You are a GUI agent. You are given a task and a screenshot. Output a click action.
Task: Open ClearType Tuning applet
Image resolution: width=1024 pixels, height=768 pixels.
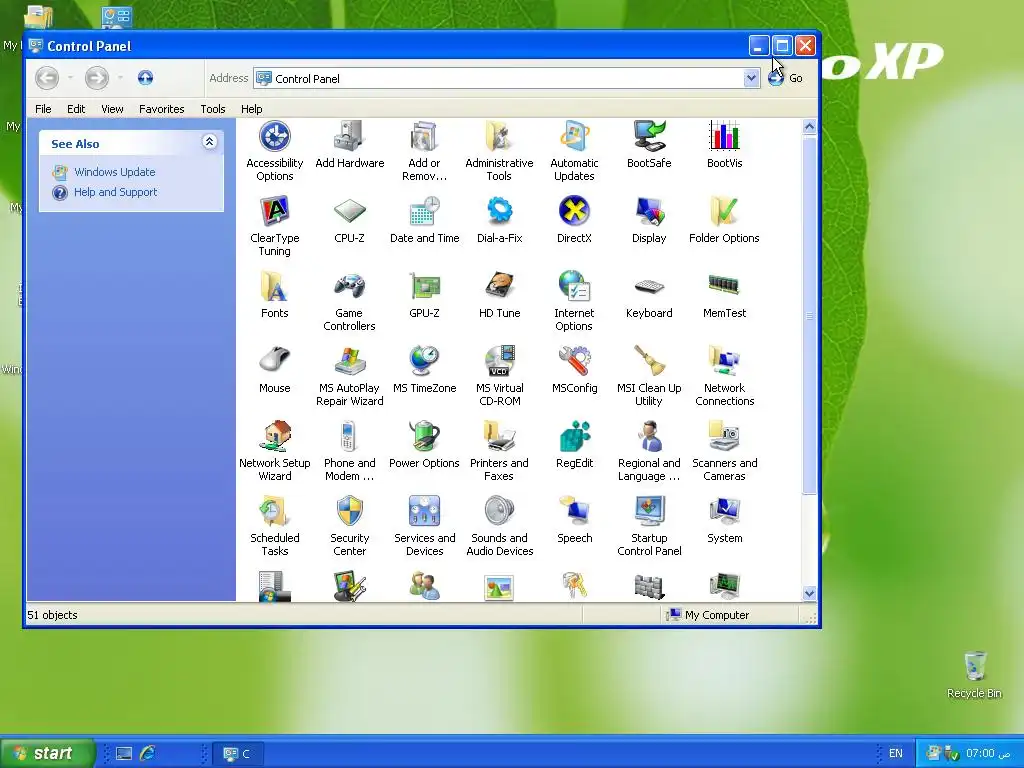(x=274, y=226)
